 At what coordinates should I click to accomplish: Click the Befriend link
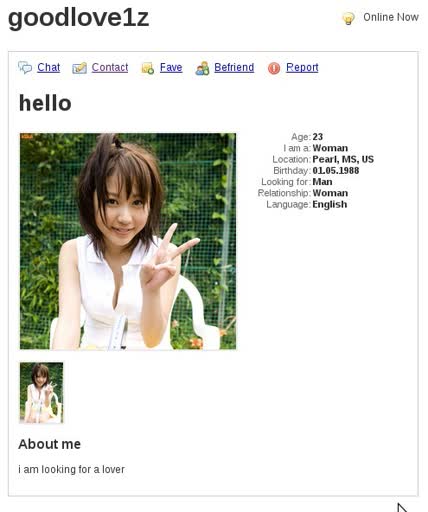click(x=234, y=67)
